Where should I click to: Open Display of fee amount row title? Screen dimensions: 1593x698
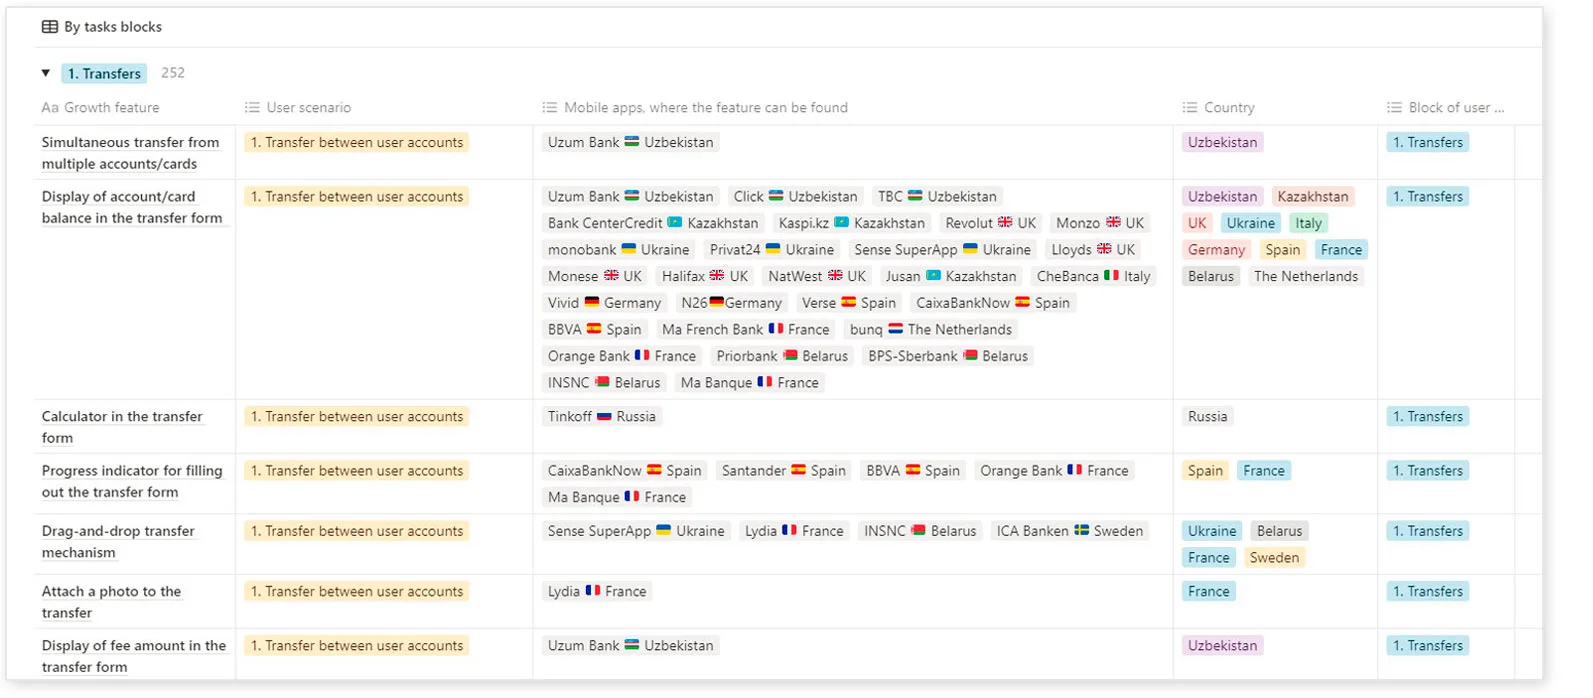click(x=134, y=656)
